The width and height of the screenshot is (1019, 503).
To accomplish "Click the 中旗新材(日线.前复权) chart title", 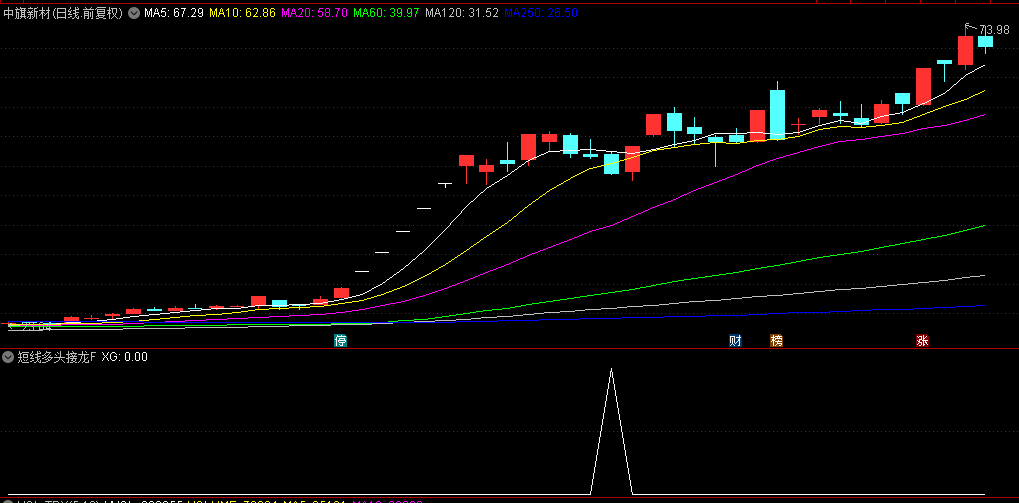I will (x=64, y=13).
